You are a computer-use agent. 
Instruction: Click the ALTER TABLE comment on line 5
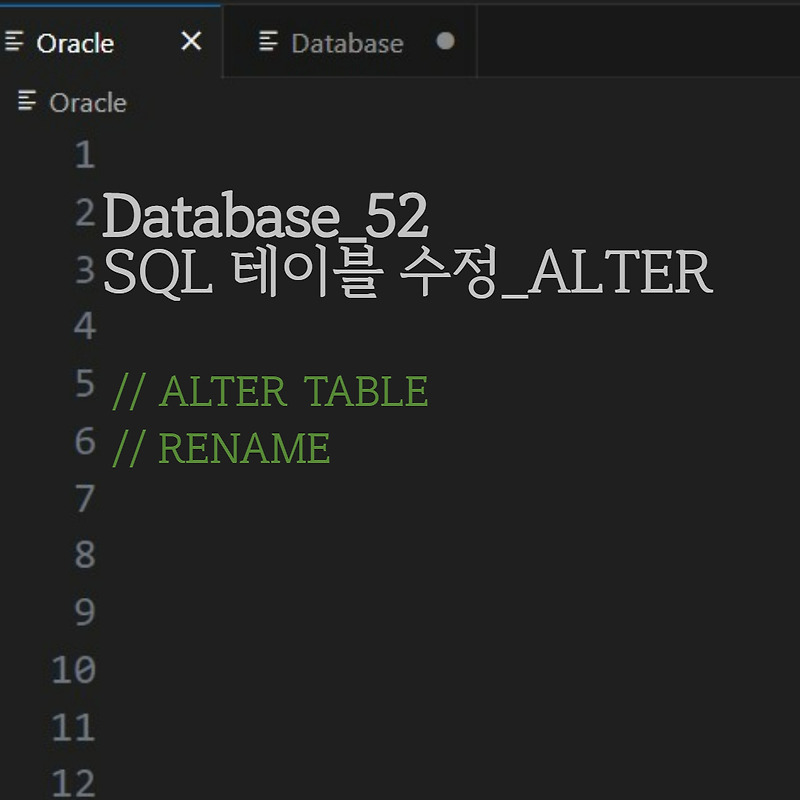pos(270,389)
